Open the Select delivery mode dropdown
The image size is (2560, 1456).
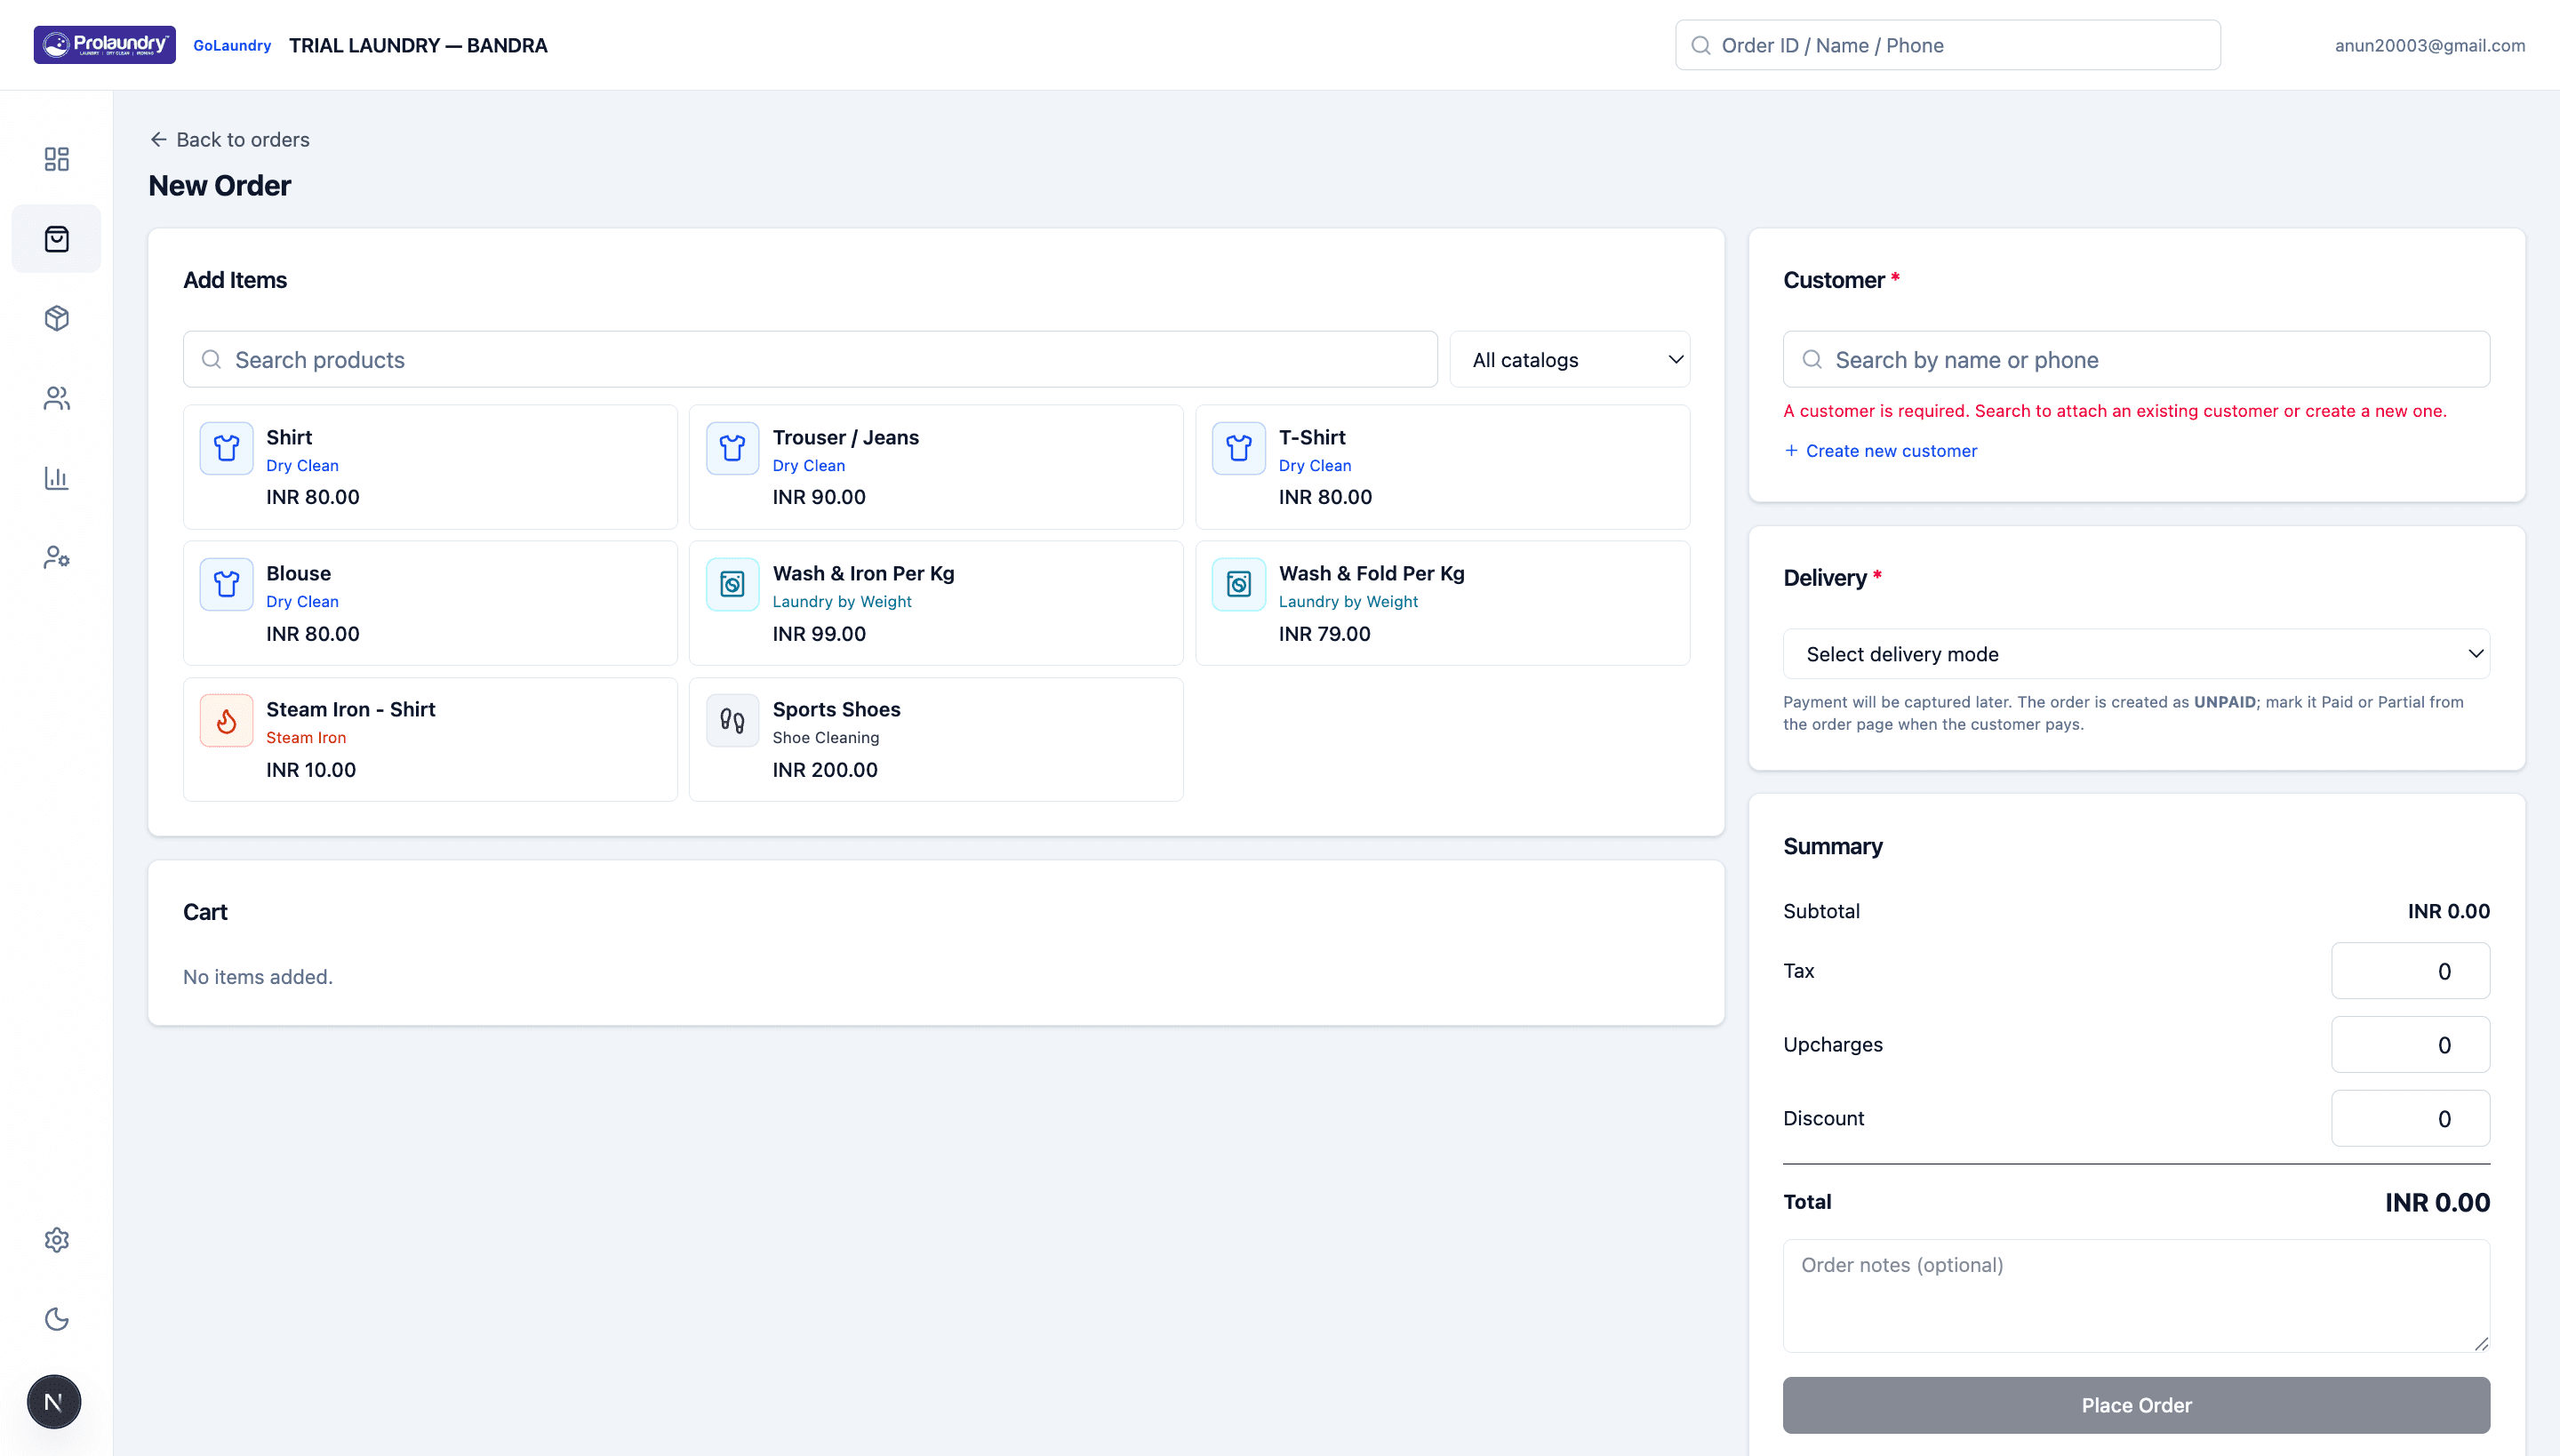[x=2136, y=653]
